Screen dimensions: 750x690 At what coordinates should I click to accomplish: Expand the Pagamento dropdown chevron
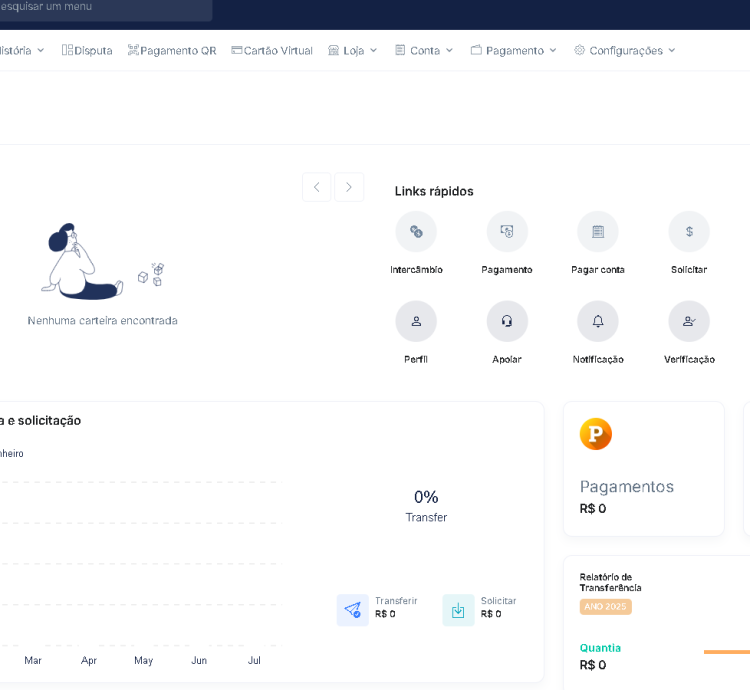point(553,51)
